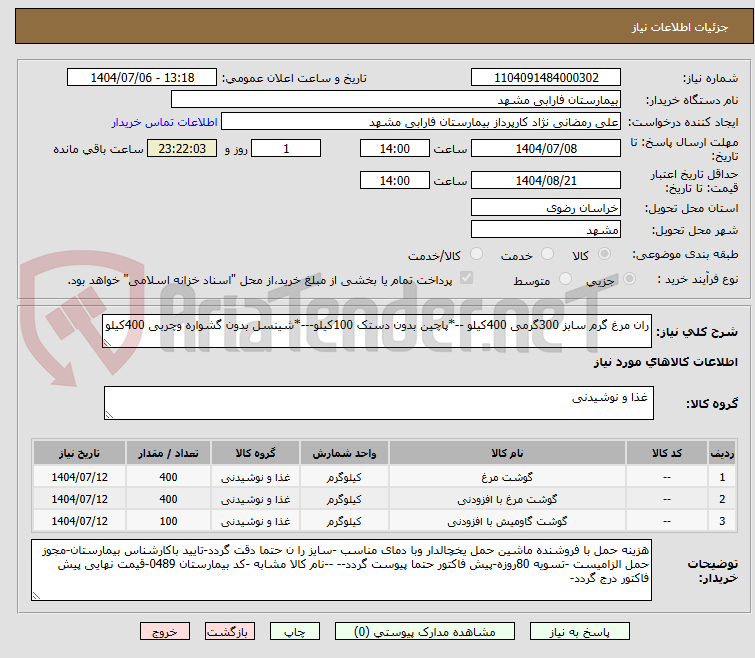Select the جزیی purchase type radio

click(x=629, y=279)
